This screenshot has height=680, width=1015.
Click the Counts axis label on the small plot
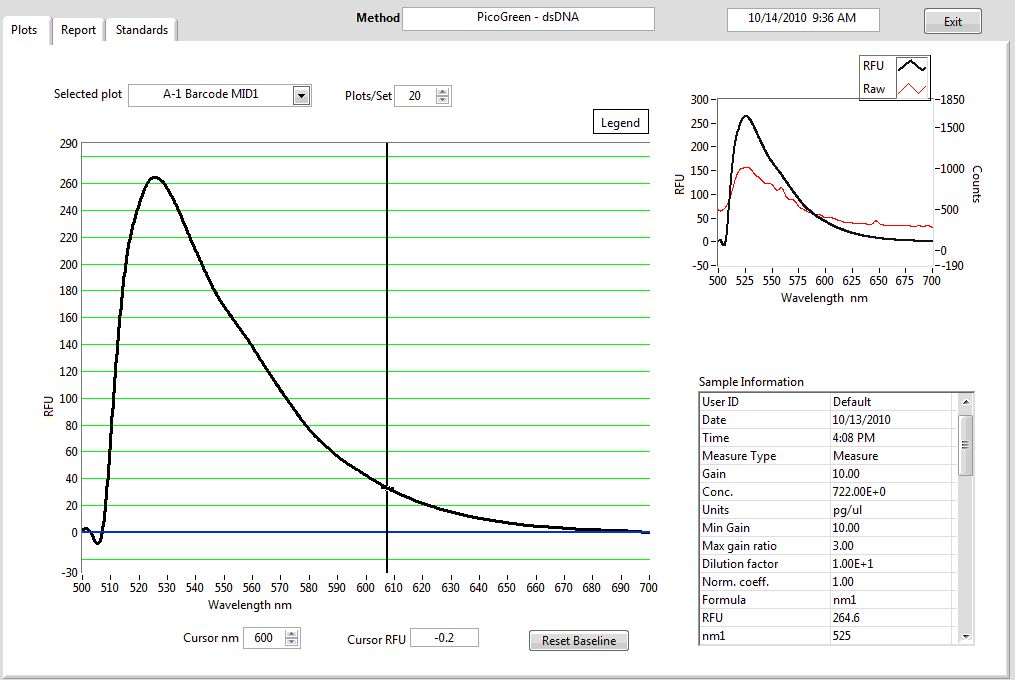pyautogui.click(x=977, y=184)
